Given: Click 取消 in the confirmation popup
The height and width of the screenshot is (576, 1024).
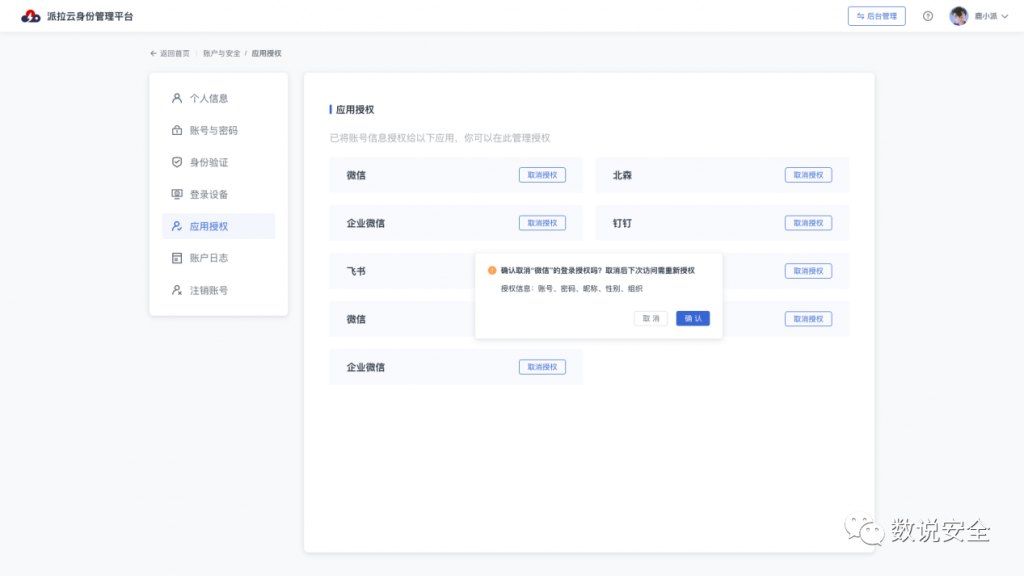Looking at the screenshot, I should click(651, 319).
